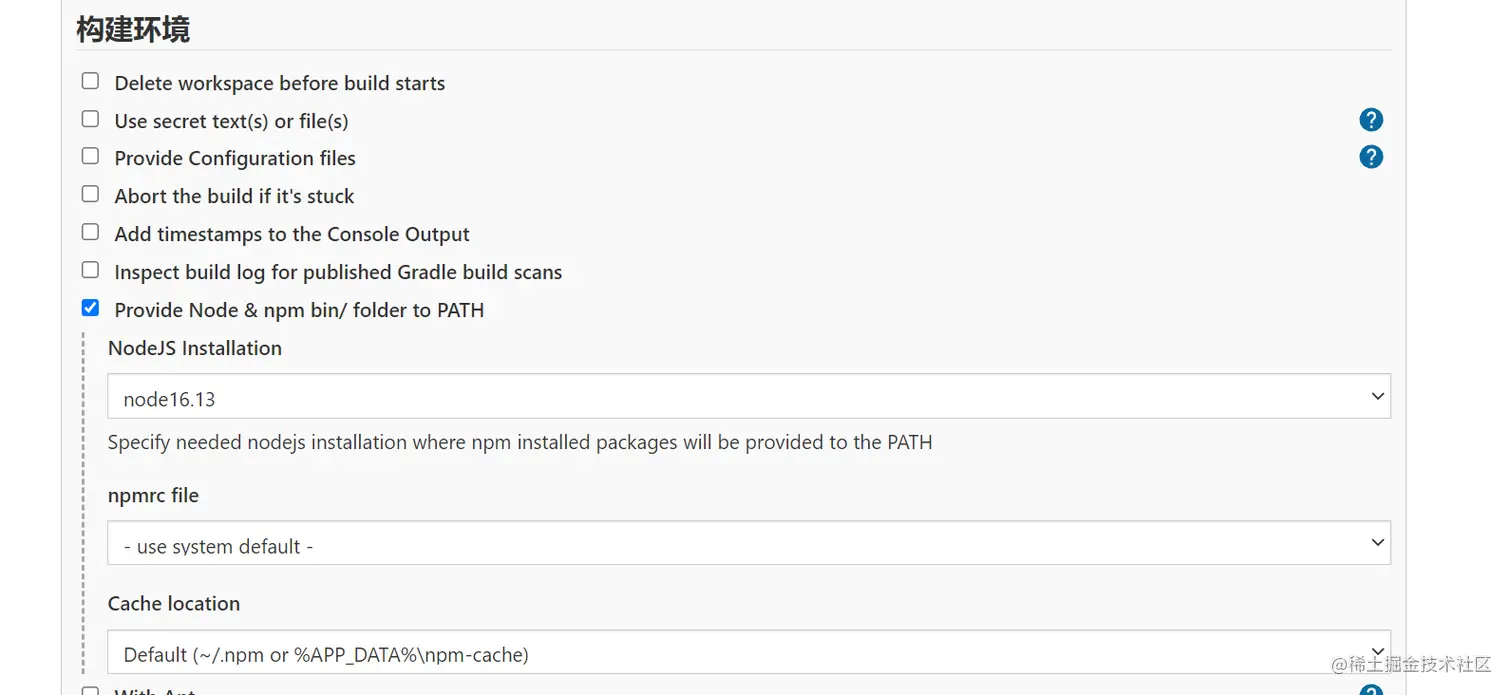Viewport: 1512px width, 695px height.
Task: Click the 构建环境 section heading
Action: 133,29
